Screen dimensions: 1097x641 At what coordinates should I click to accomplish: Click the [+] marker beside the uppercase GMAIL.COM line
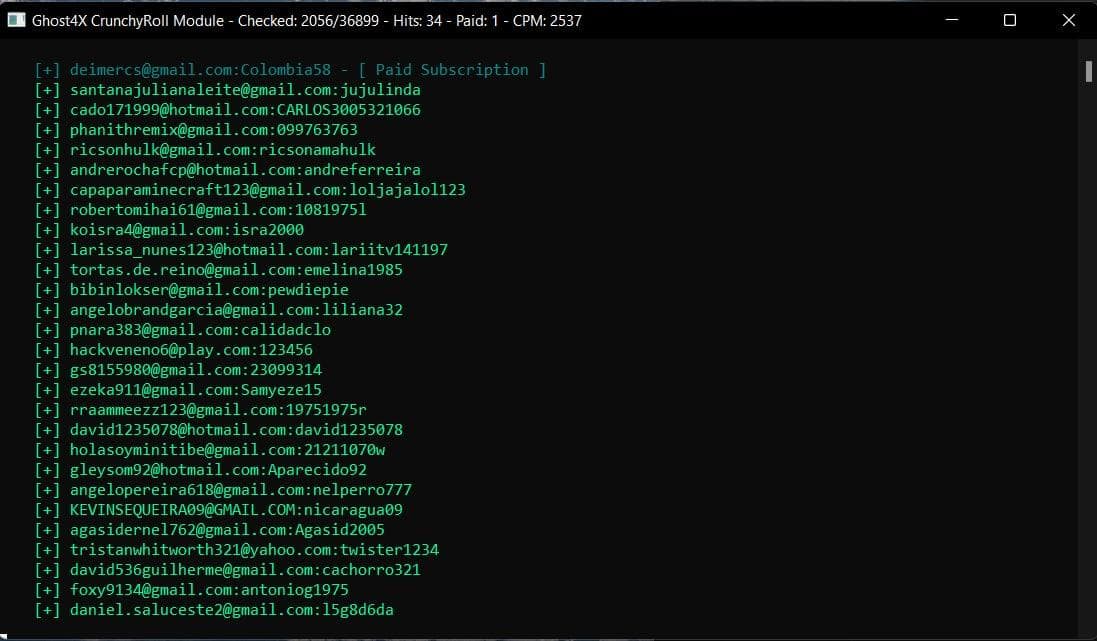[x=47, y=510]
